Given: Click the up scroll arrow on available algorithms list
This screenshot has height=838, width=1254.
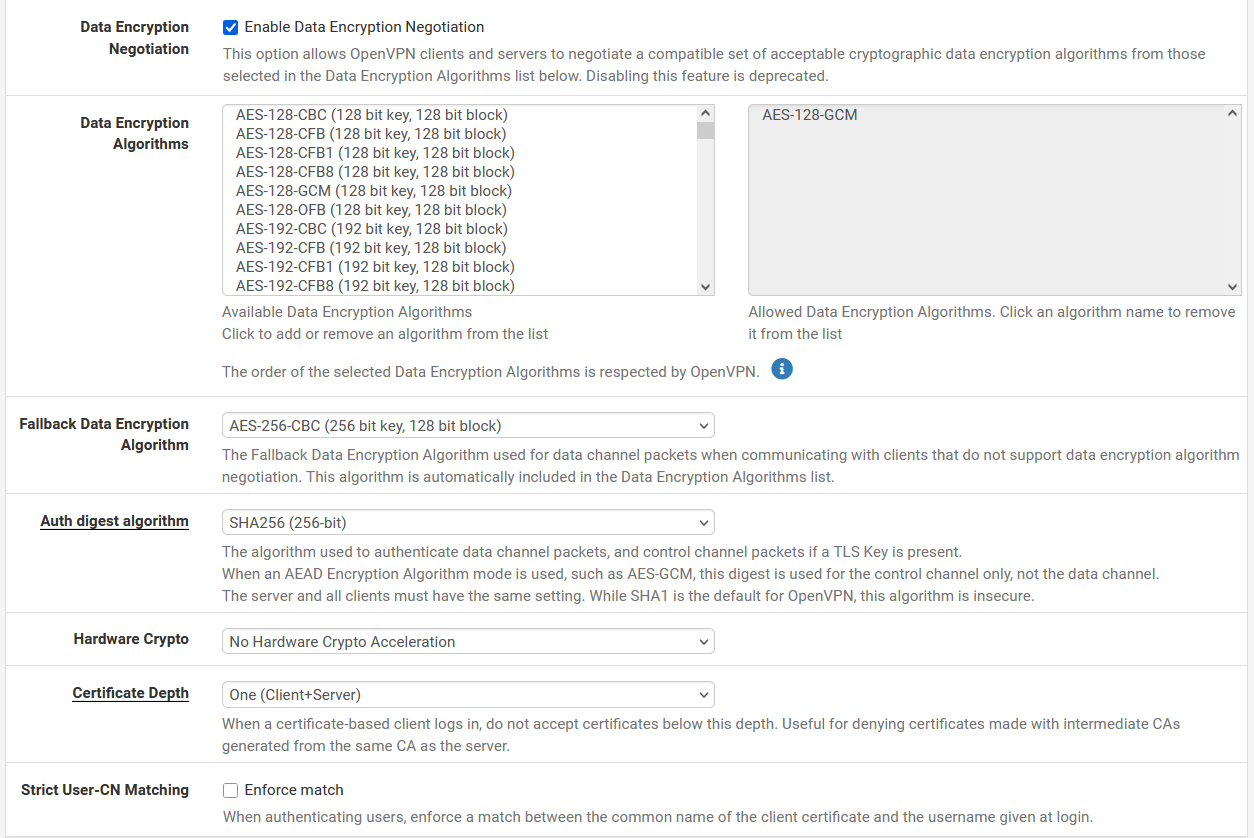Looking at the screenshot, I should coord(706,112).
